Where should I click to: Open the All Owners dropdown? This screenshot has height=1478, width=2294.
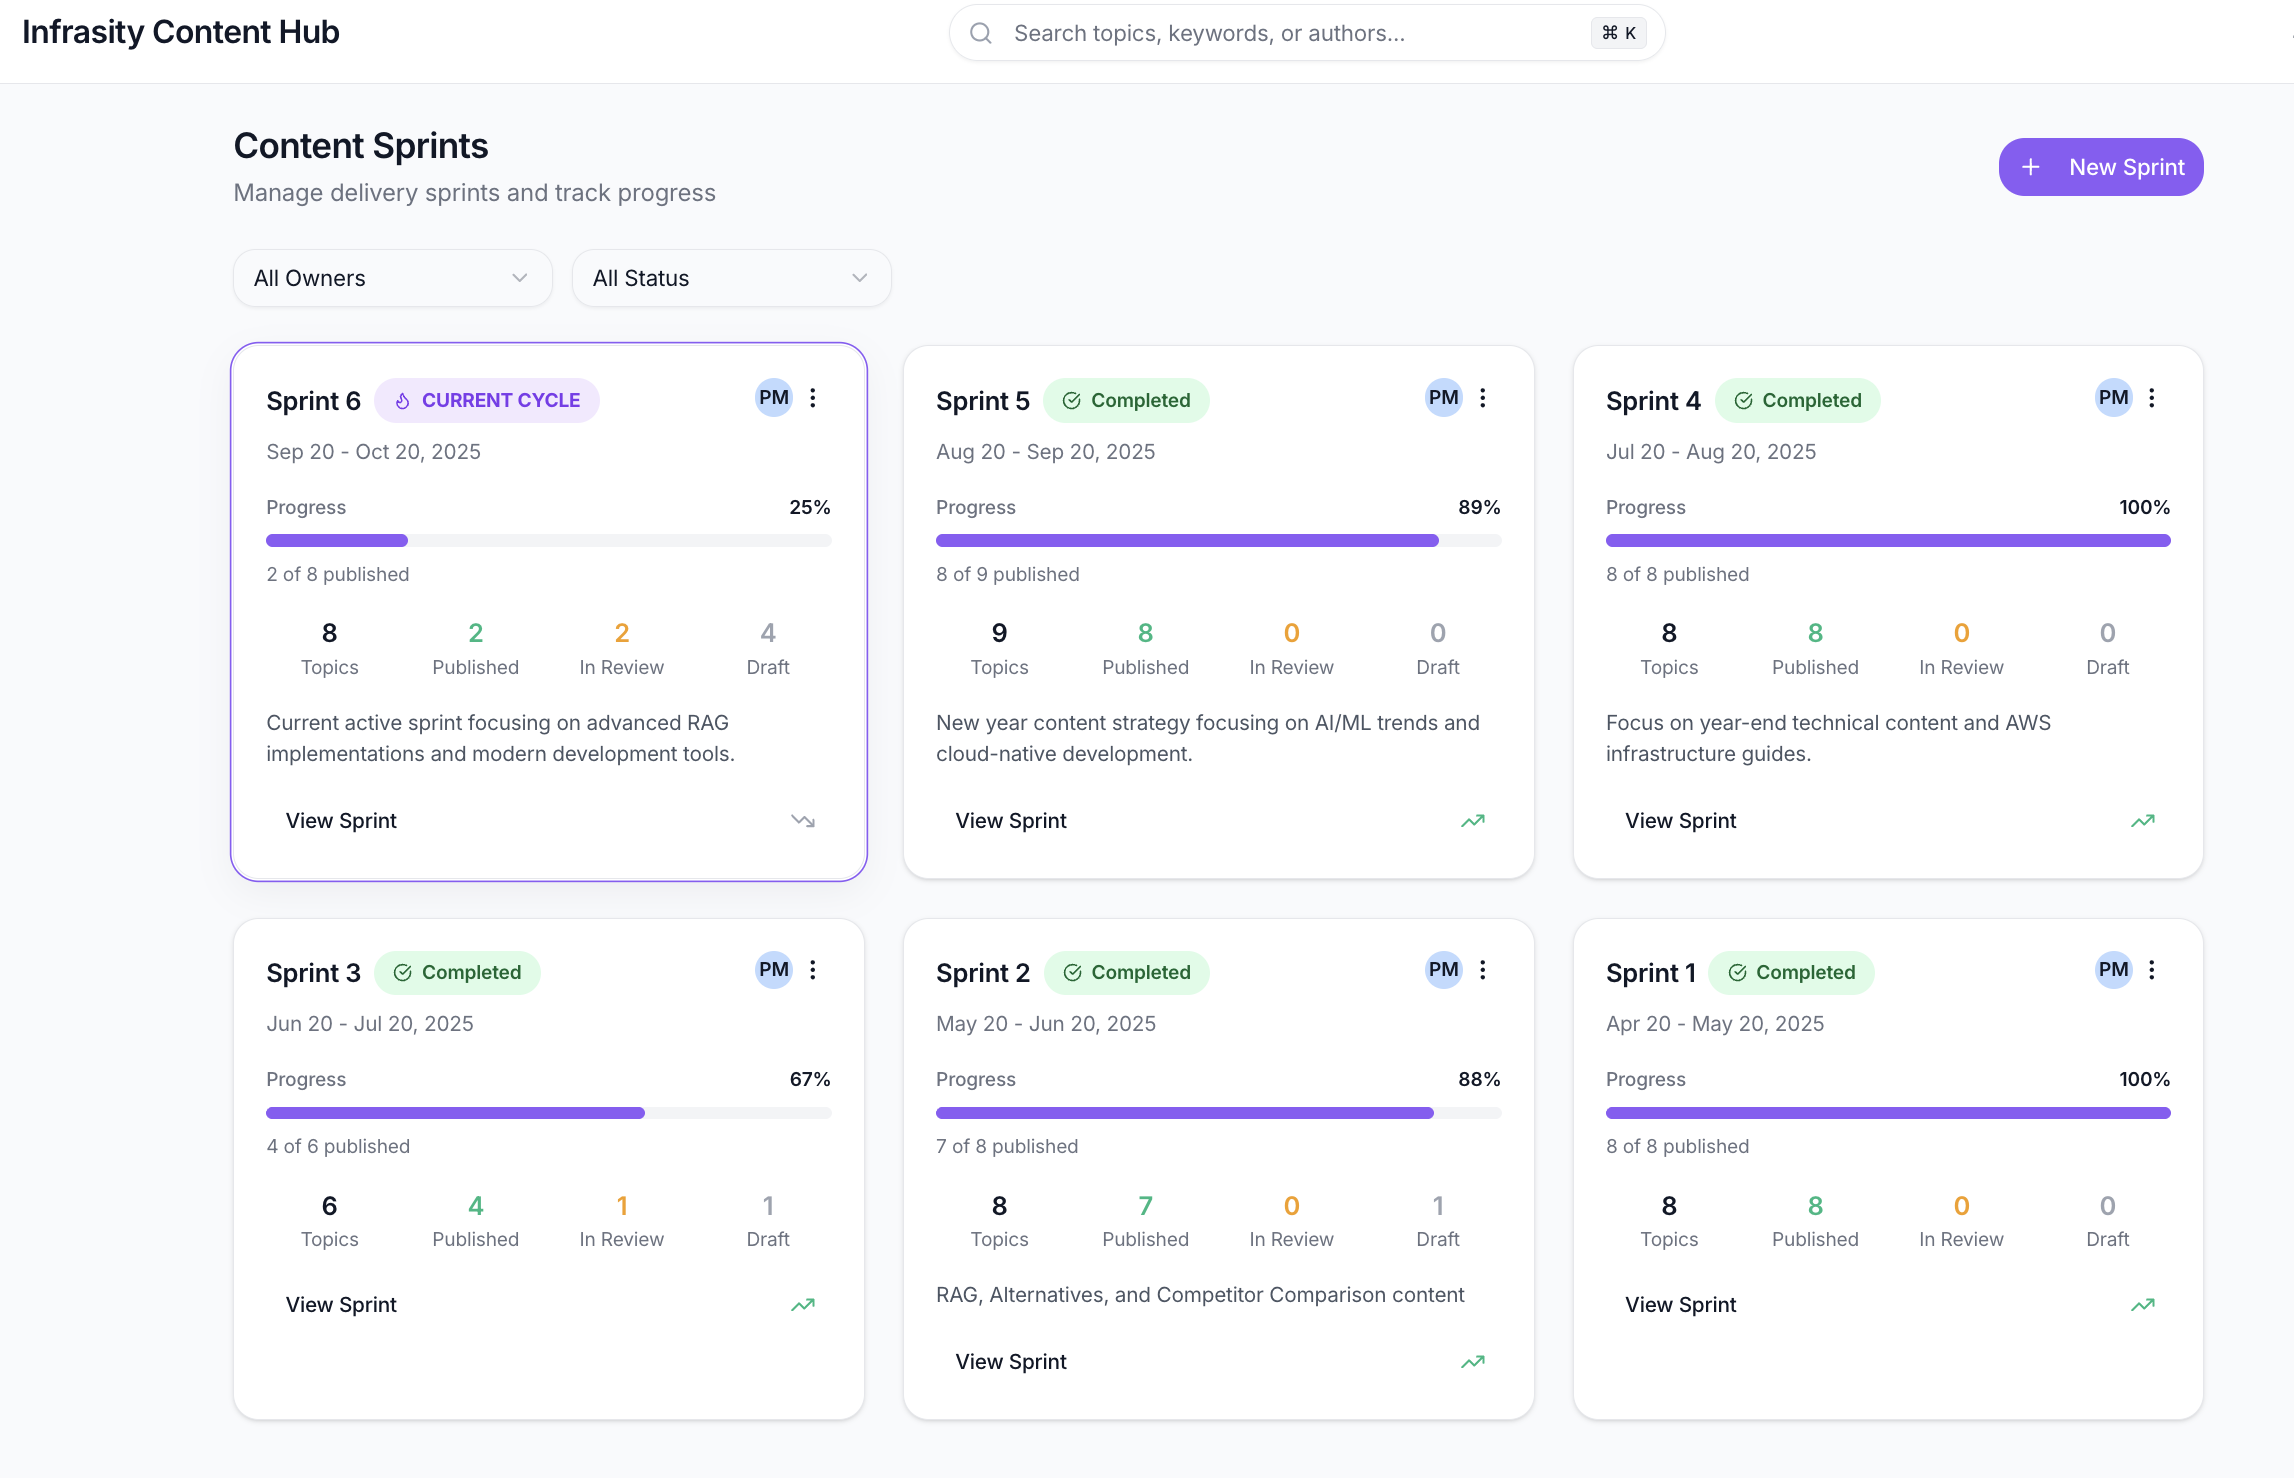[x=392, y=277]
